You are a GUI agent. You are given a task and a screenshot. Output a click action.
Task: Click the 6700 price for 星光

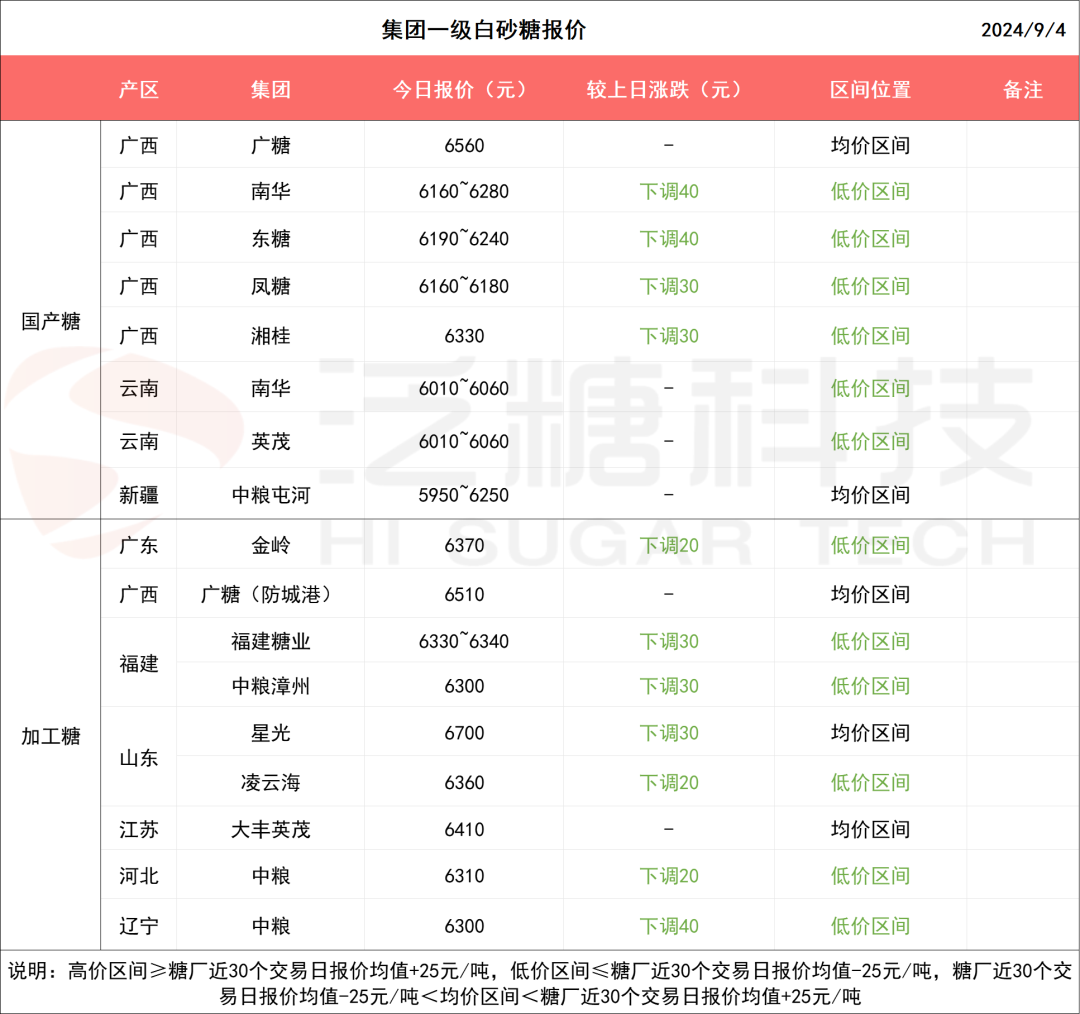coord(464,733)
